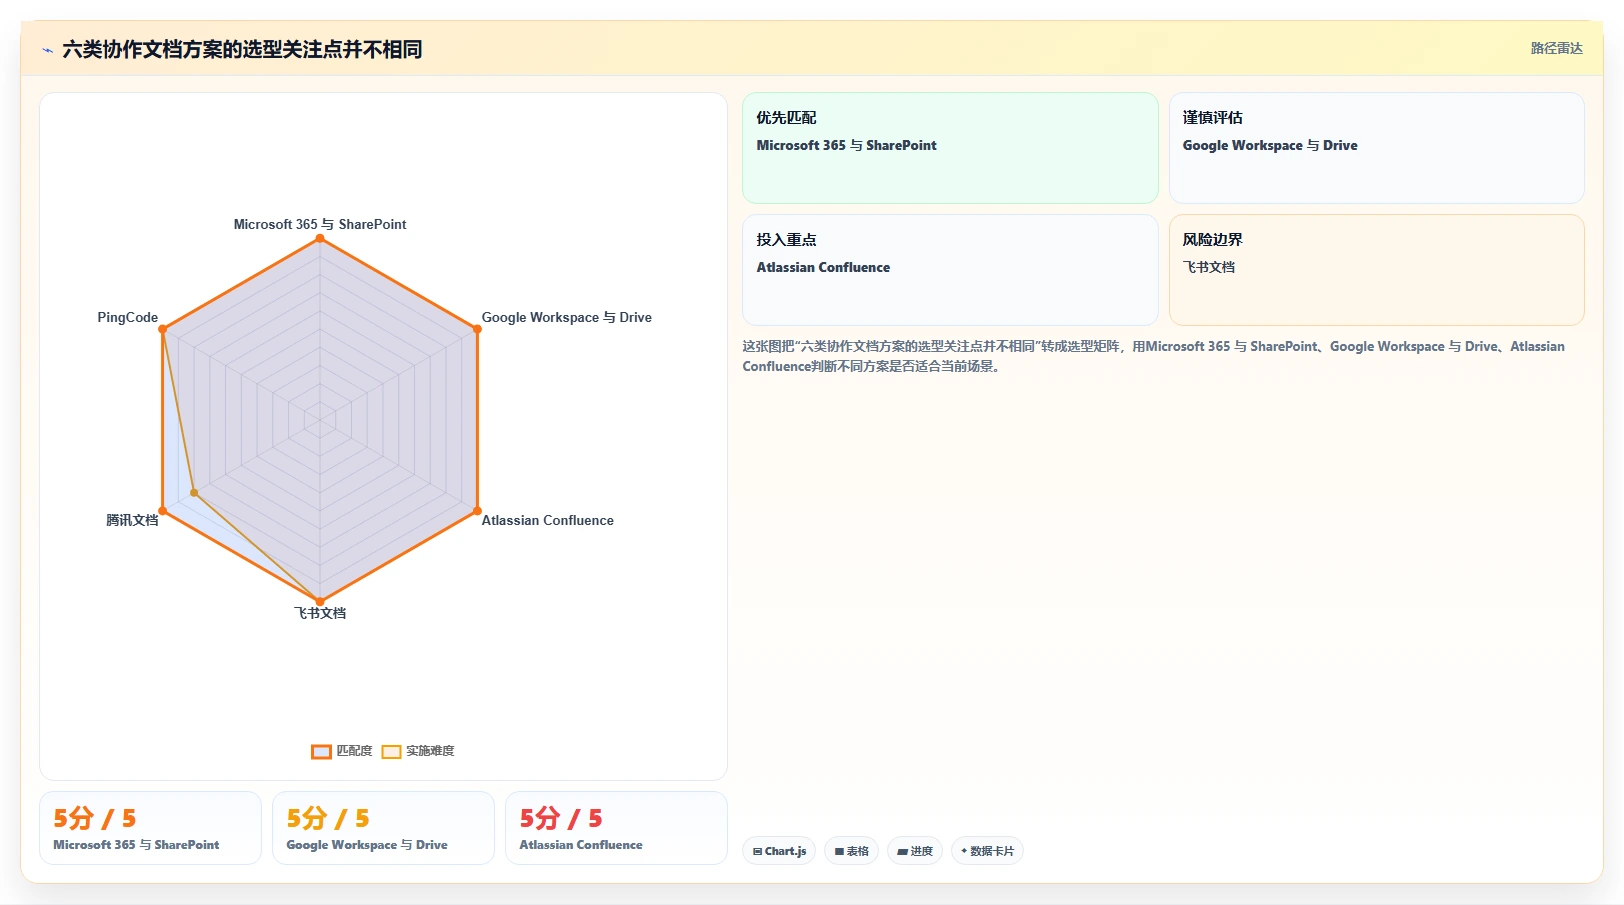Click the description paragraph starting 这张图把
The height and width of the screenshot is (905, 1624).
1153,356
